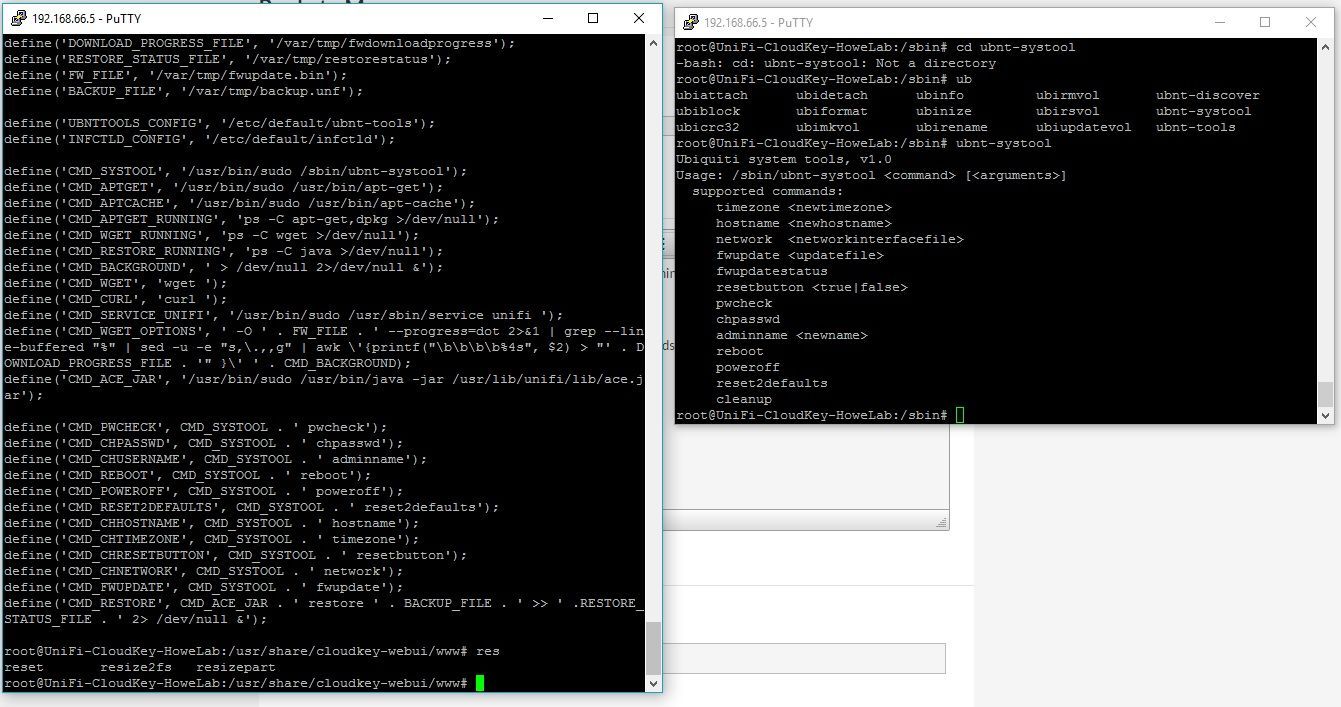1341x707 pixels.
Task: Minimize the left PuTTY window
Action: coord(547,18)
